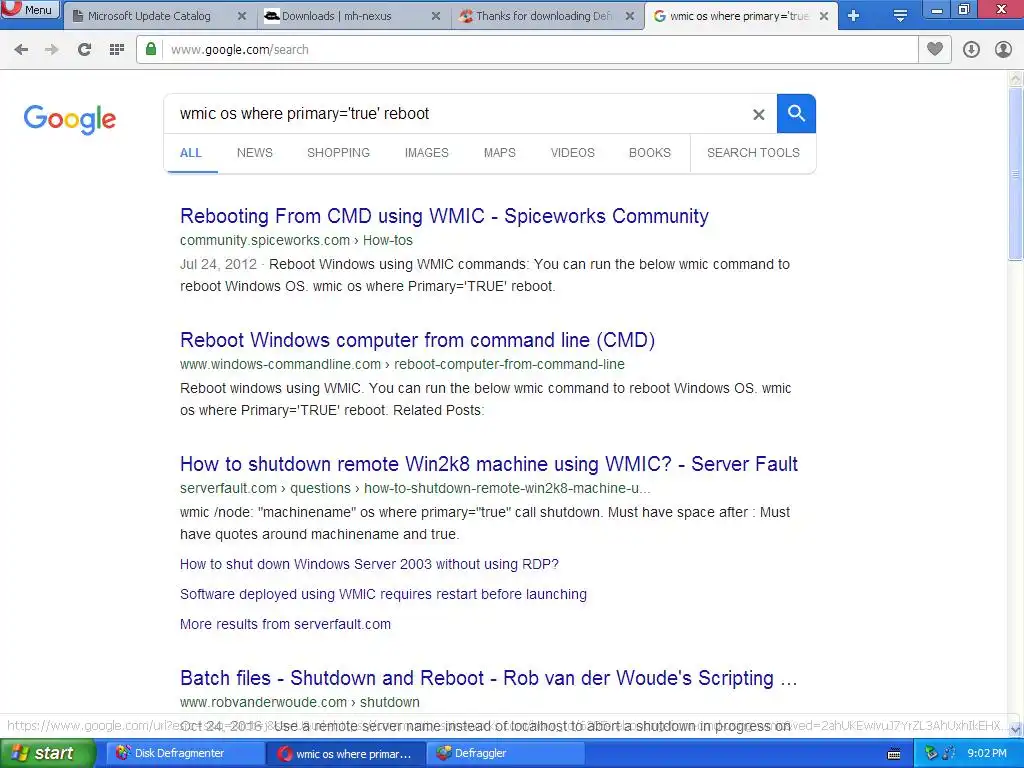The width and height of the screenshot is (1024, 768).
Task: Click community.spiceworks.com How-tos URL text
Action: 296,240
